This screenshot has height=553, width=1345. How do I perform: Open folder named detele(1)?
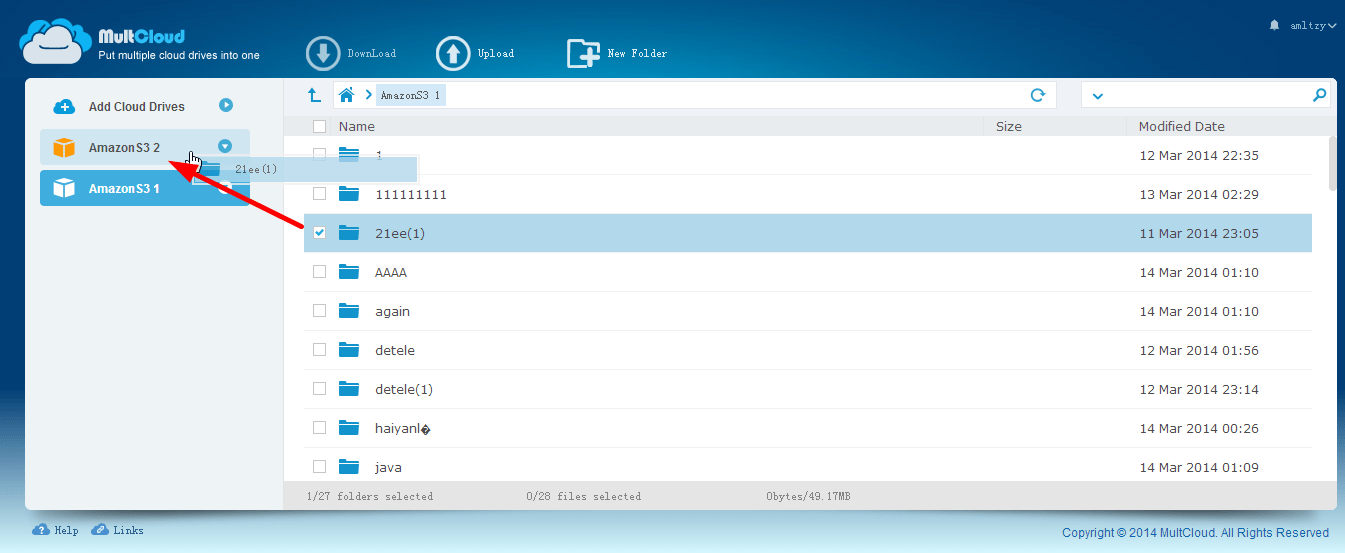404,390
